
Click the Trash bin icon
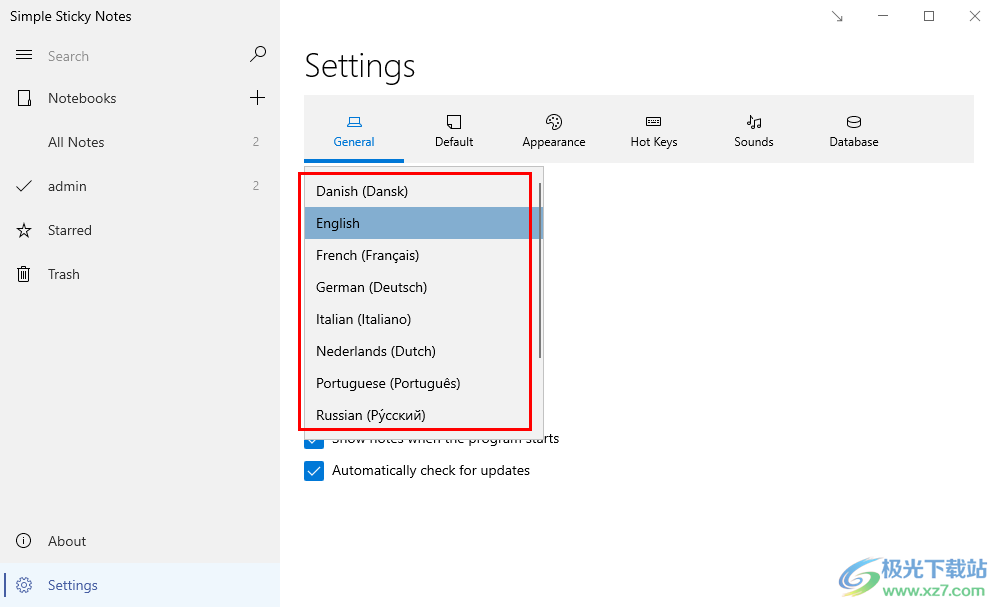(24, 274)
